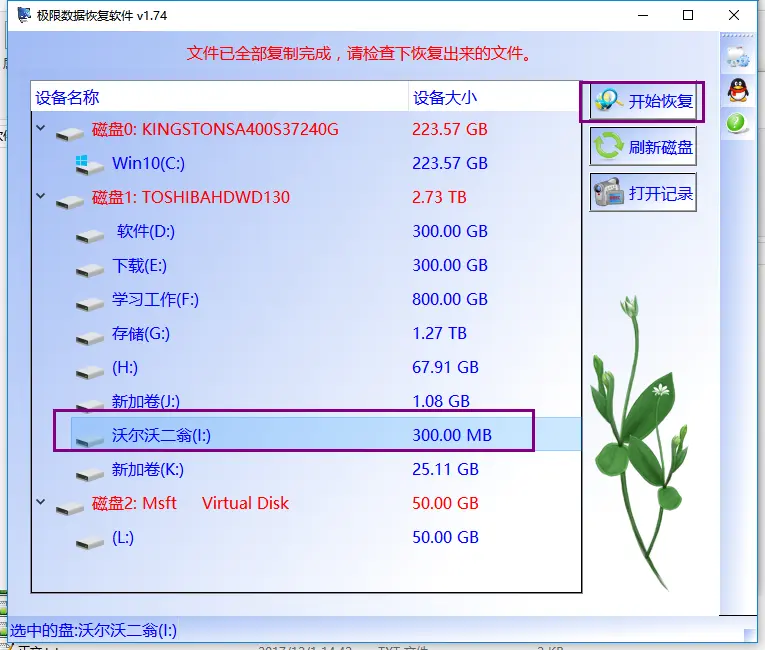Click the red message 文件已全部复制完成

[259, 53]
